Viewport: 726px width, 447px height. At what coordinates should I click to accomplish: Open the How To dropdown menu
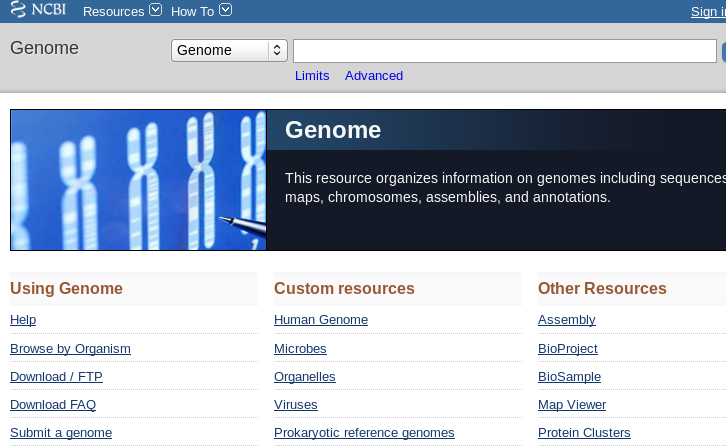pos(200,11)
